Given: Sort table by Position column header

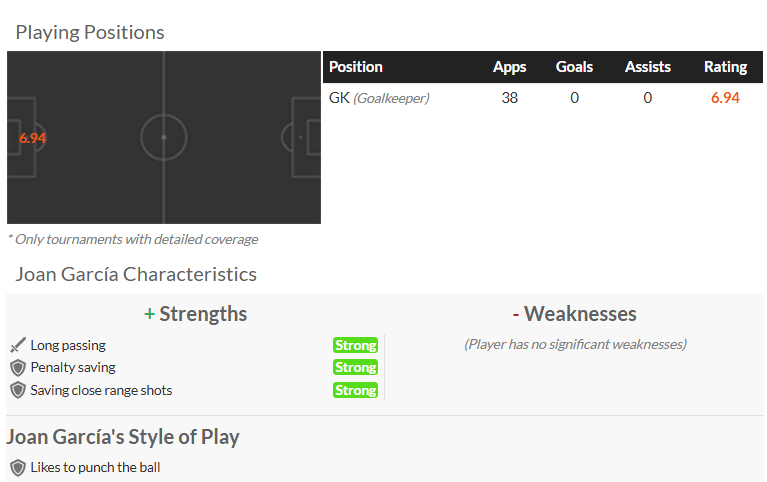Looking at the screenshot, I should point(356,67).
